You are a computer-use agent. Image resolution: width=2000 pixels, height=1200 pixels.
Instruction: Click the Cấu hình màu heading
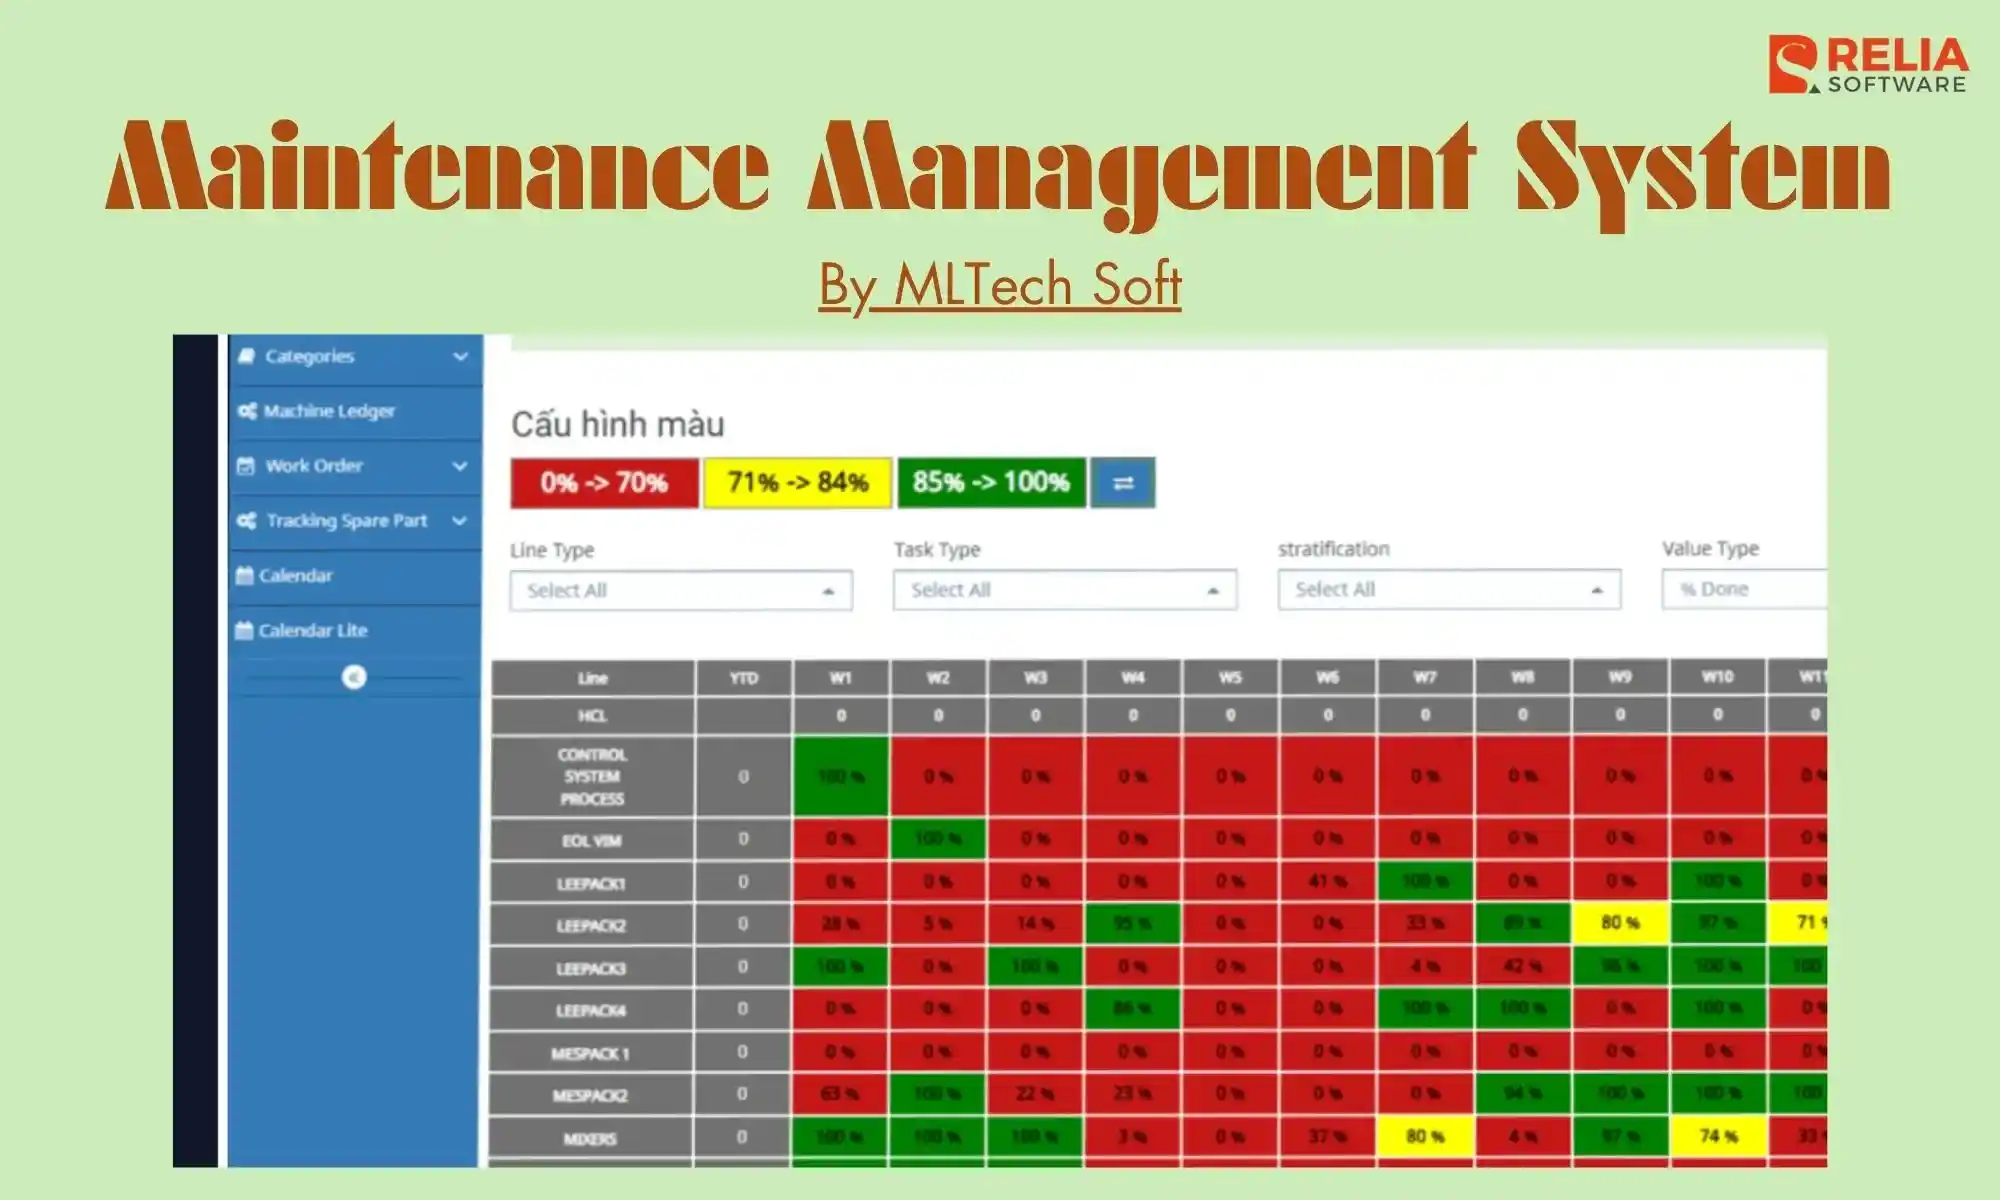[x=618, y=425]
